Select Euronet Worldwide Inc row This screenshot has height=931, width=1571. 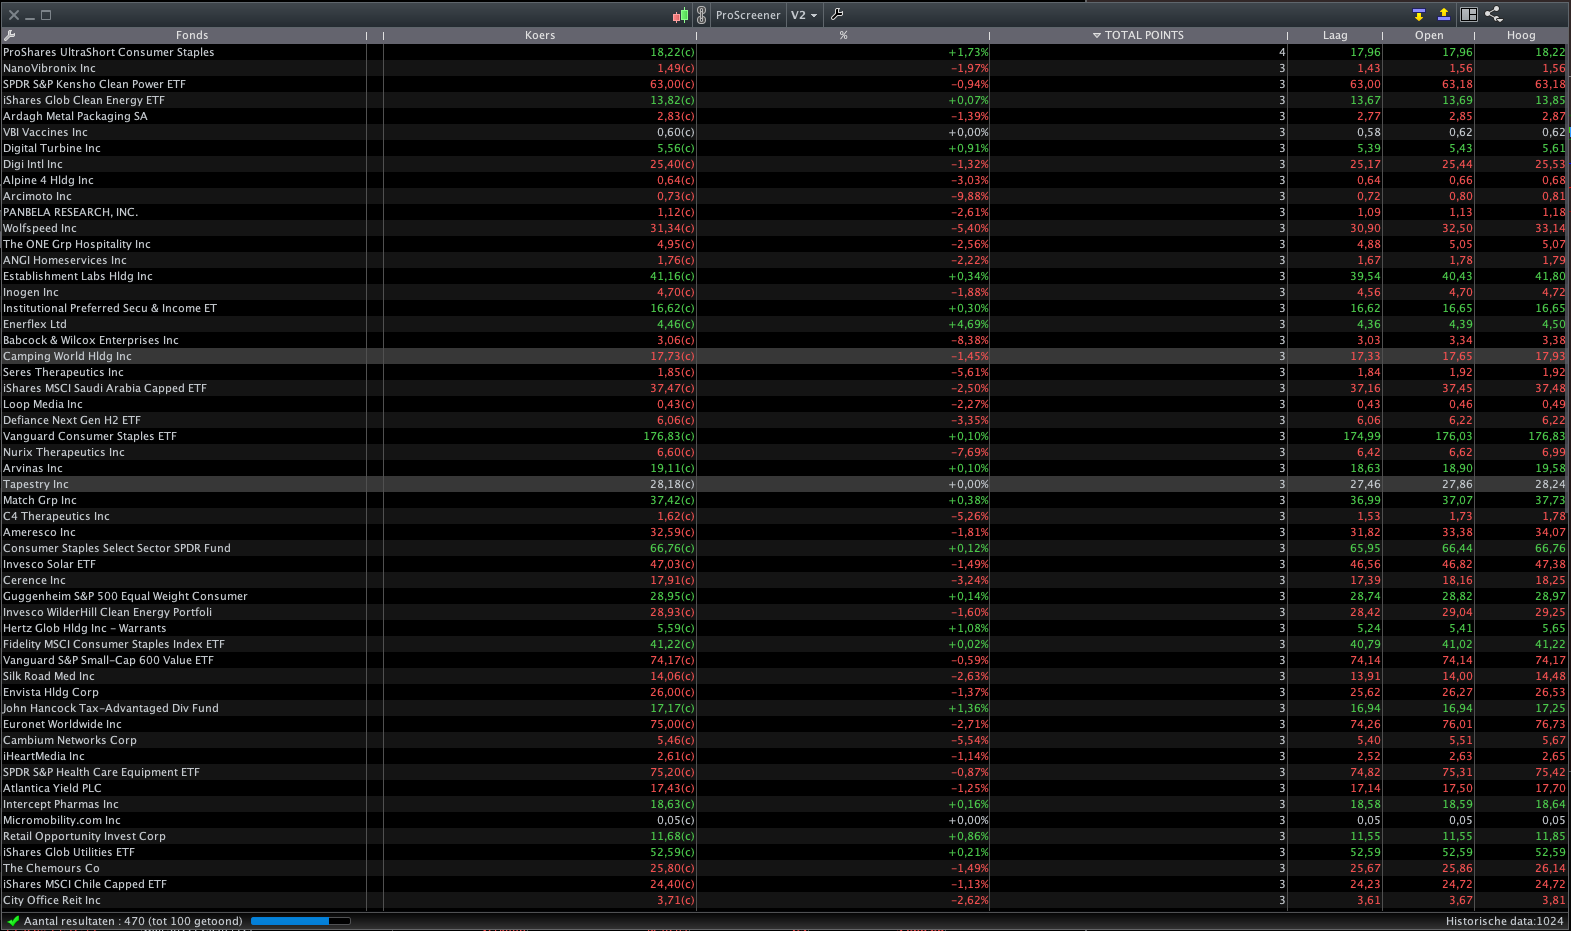[785, 724]
